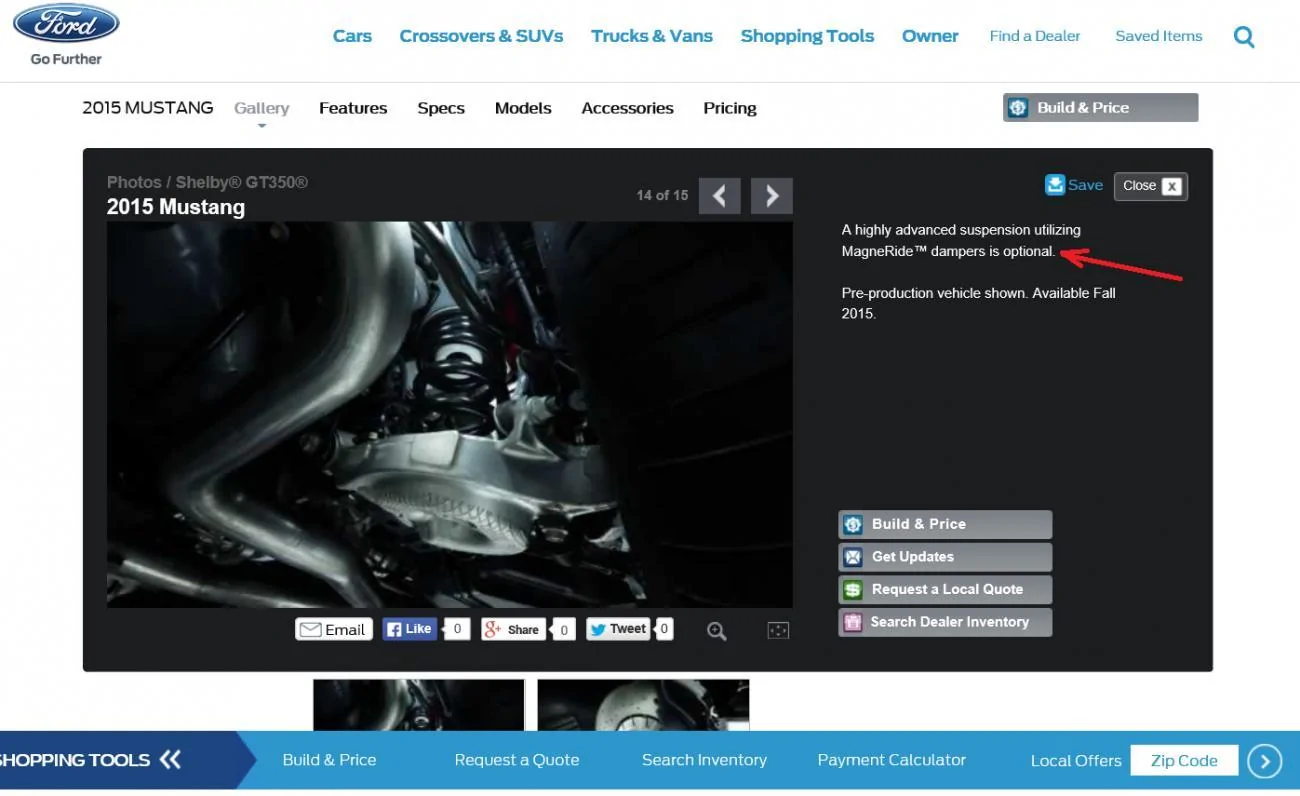Click Build & Price in bottom bar
The image size is (1300, 796).
[330, 760]
